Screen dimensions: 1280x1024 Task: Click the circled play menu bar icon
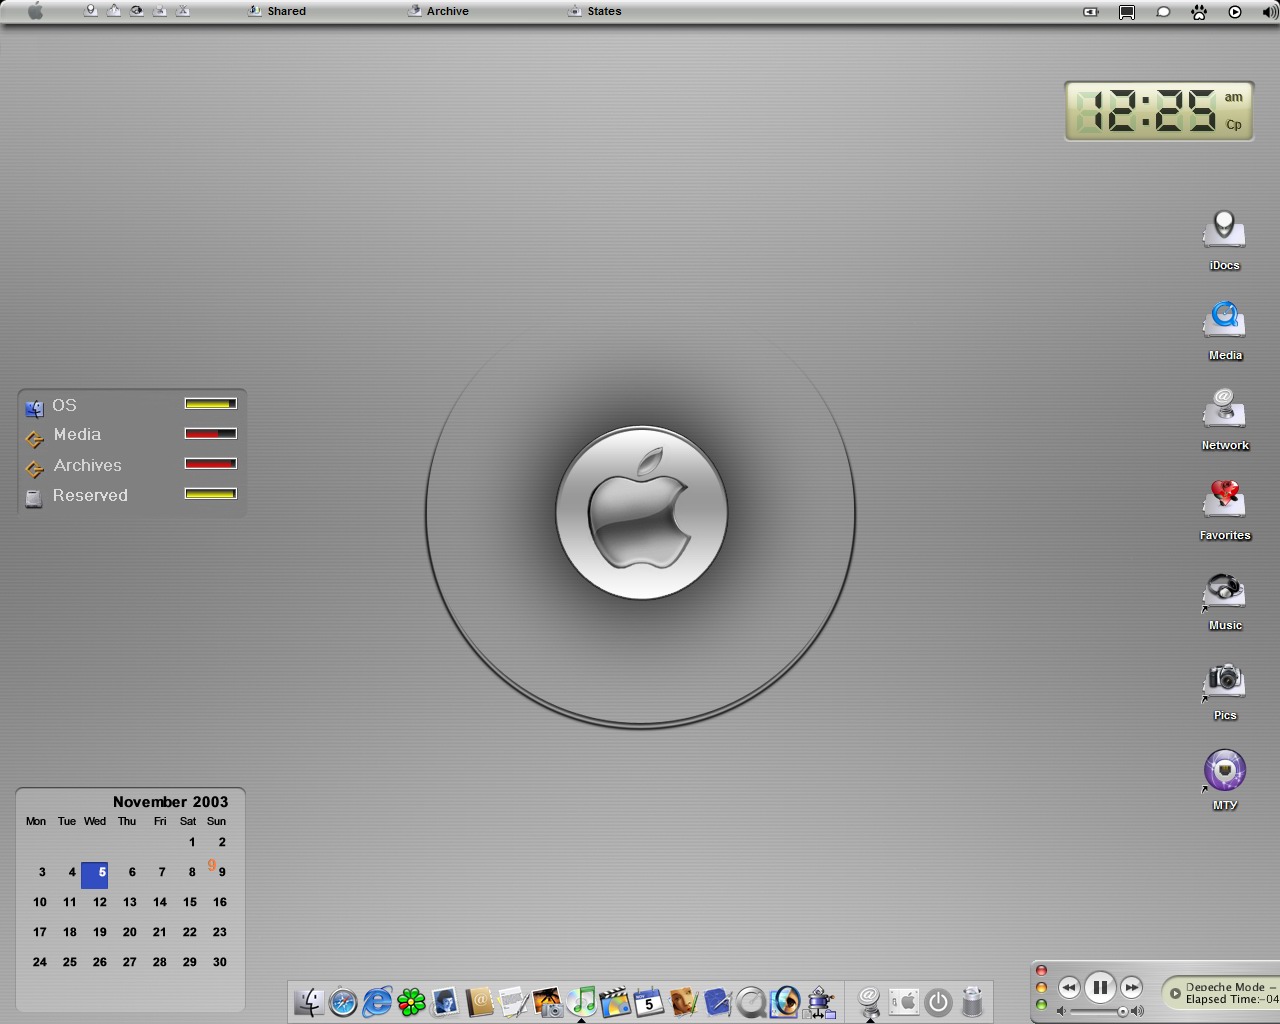(x=1235, y=12)
